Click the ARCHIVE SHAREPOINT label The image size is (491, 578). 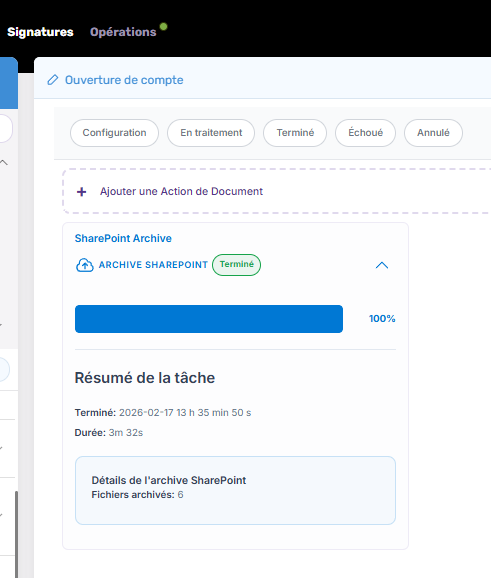coord(153,265)
